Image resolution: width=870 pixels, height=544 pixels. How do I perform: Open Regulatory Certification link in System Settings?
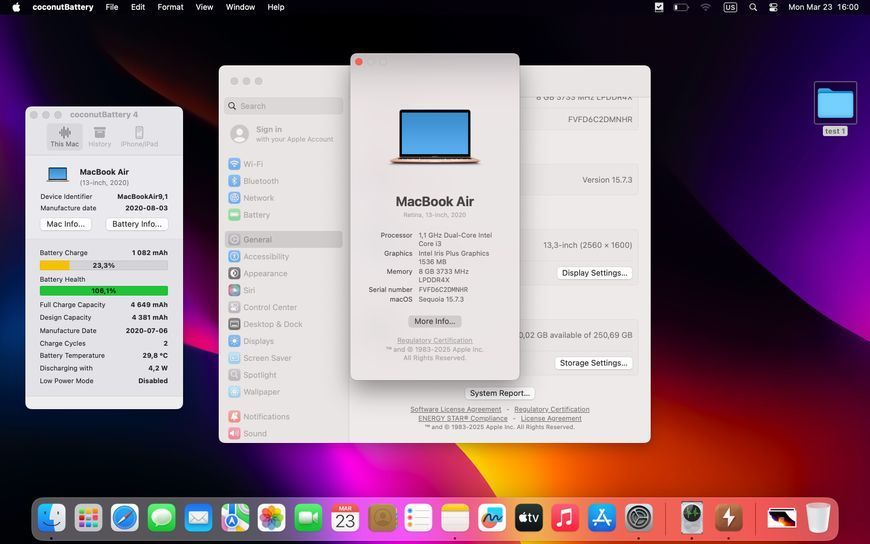coord(552,410)
